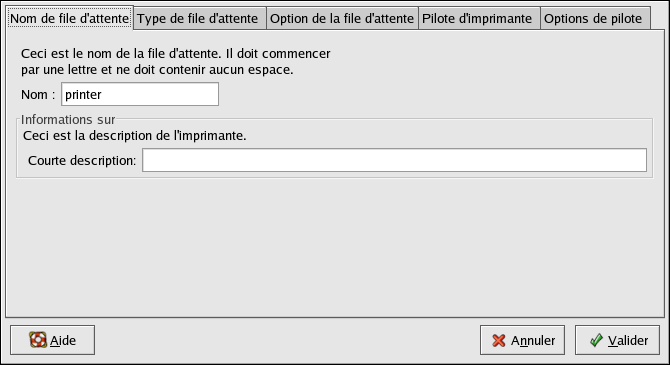Go to the Options de pilote tab
The image size is (670, 365).
[x=595, y=19]
